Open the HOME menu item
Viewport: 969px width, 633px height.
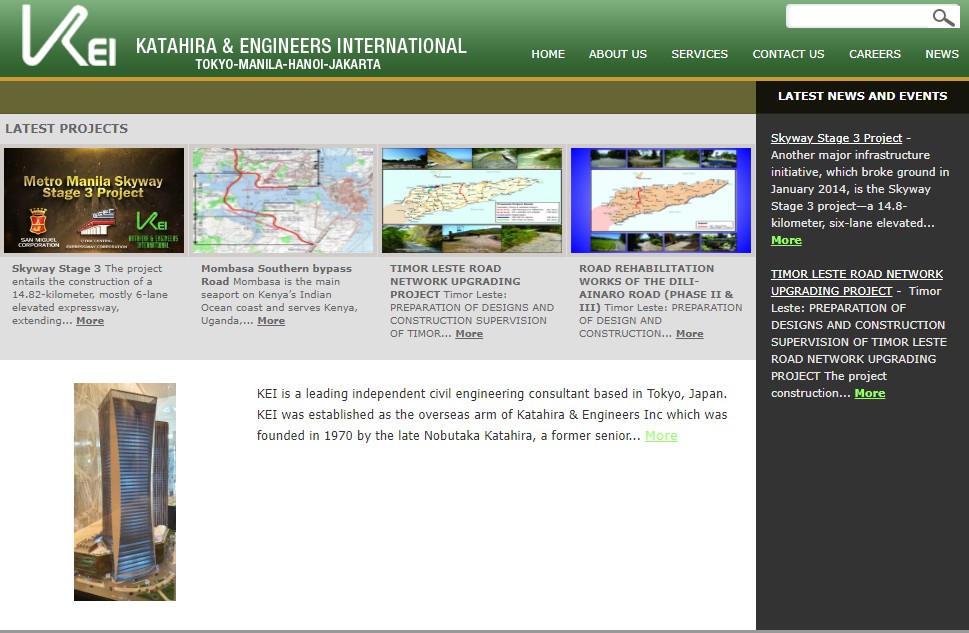click(548, 54)
